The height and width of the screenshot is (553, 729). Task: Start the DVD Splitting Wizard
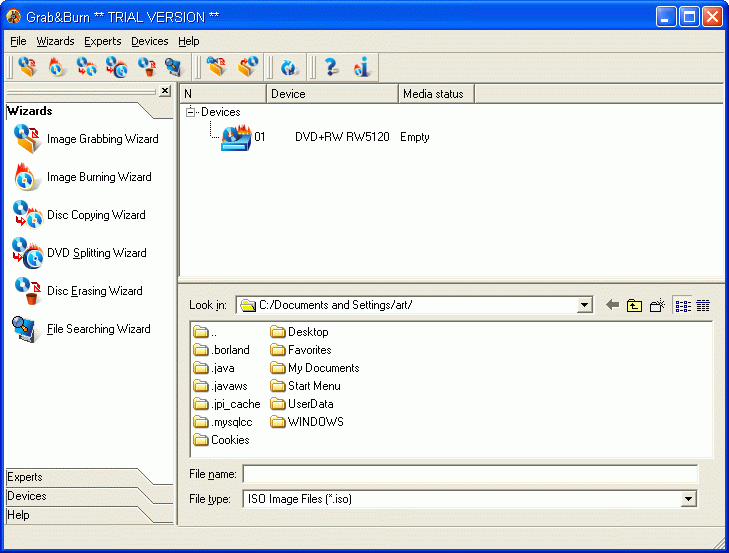pyautogui.click(x=80, y=253)
